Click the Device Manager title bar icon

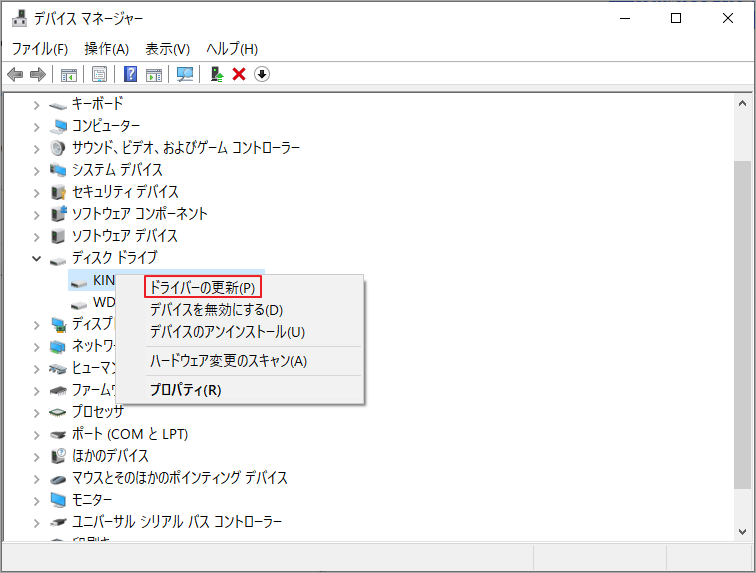pyautogui.click(x=19, y=18)
